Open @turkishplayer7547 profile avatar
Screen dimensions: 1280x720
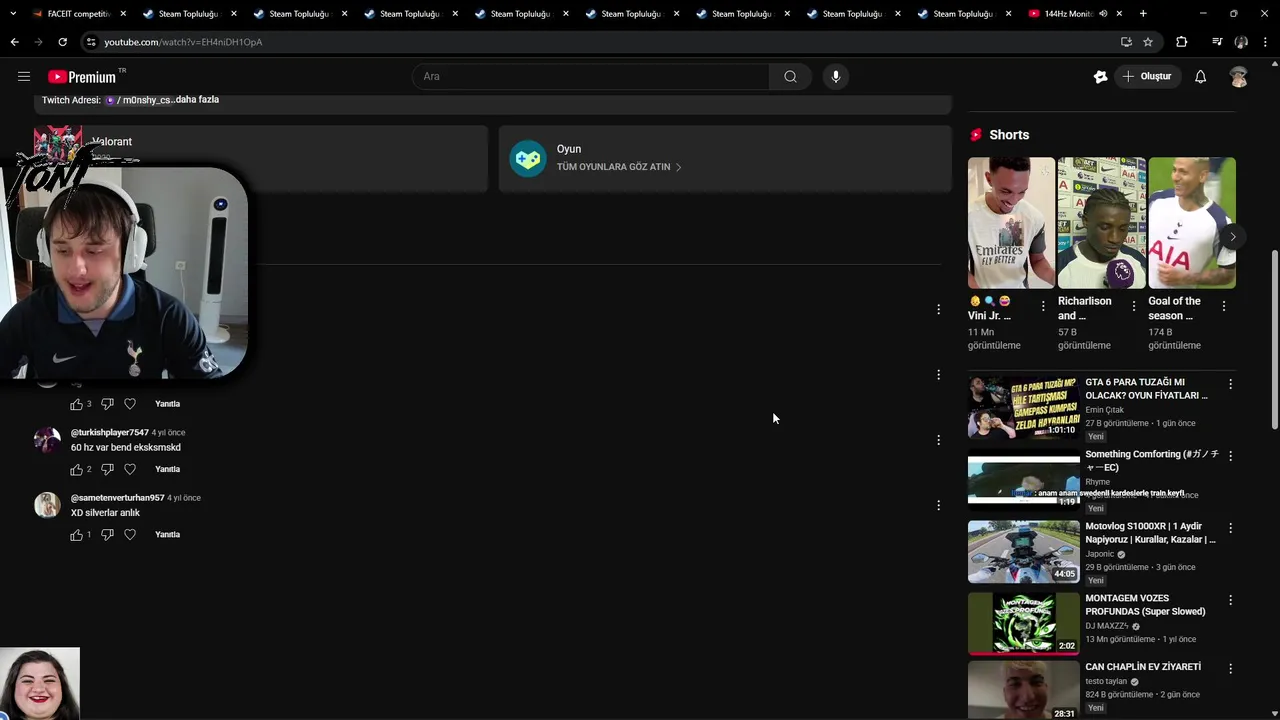coord(47,440)
